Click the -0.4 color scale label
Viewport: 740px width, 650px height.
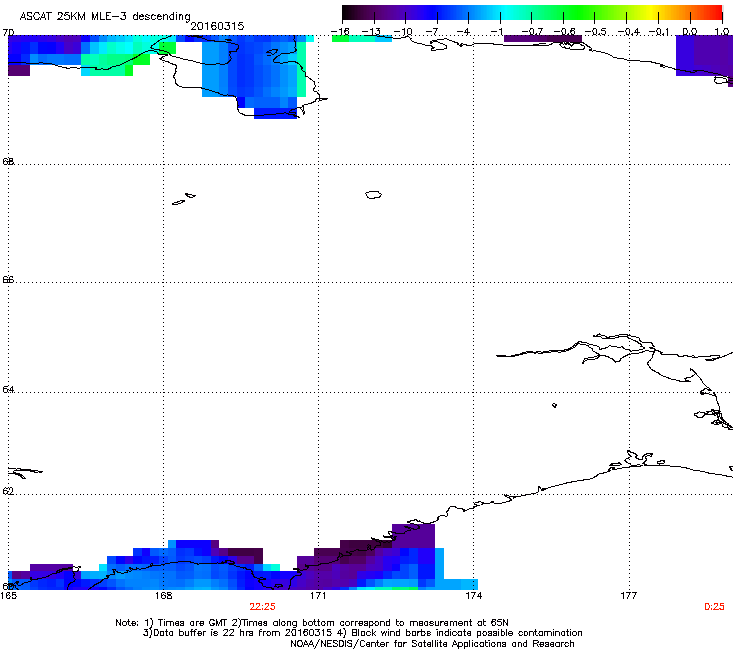[x=629, y=32]
